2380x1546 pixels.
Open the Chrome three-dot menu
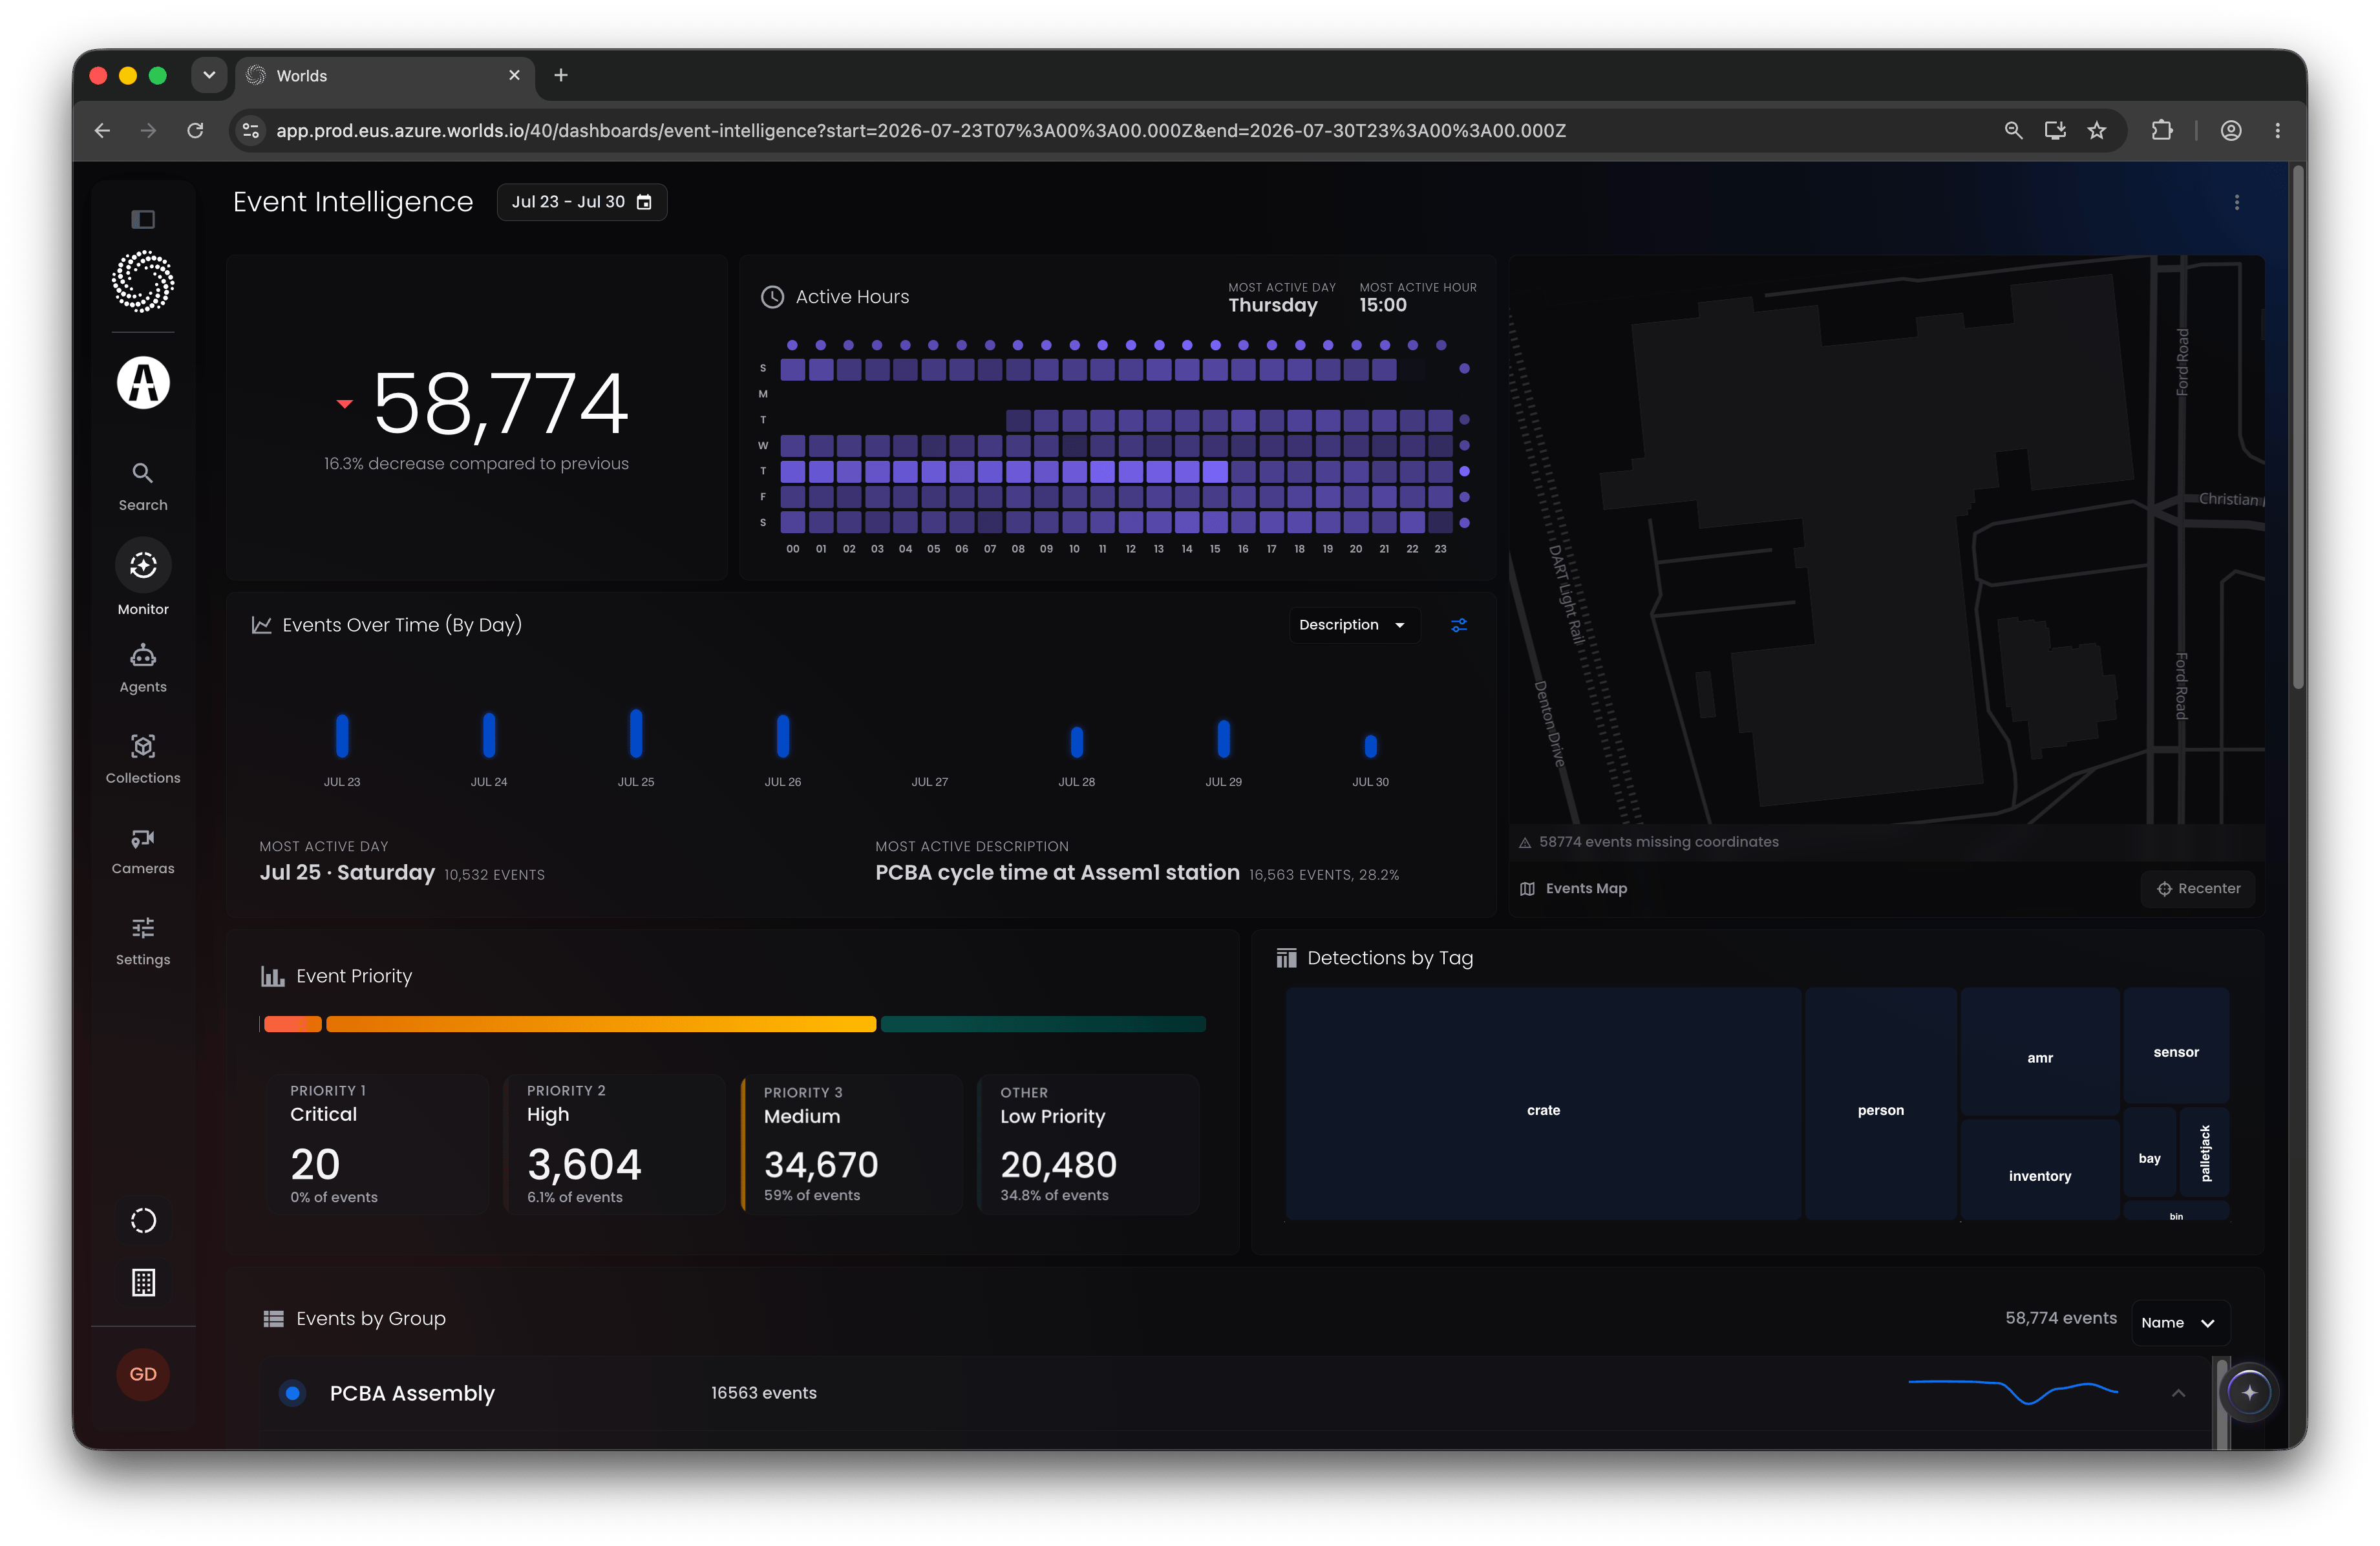(2278, 131)
